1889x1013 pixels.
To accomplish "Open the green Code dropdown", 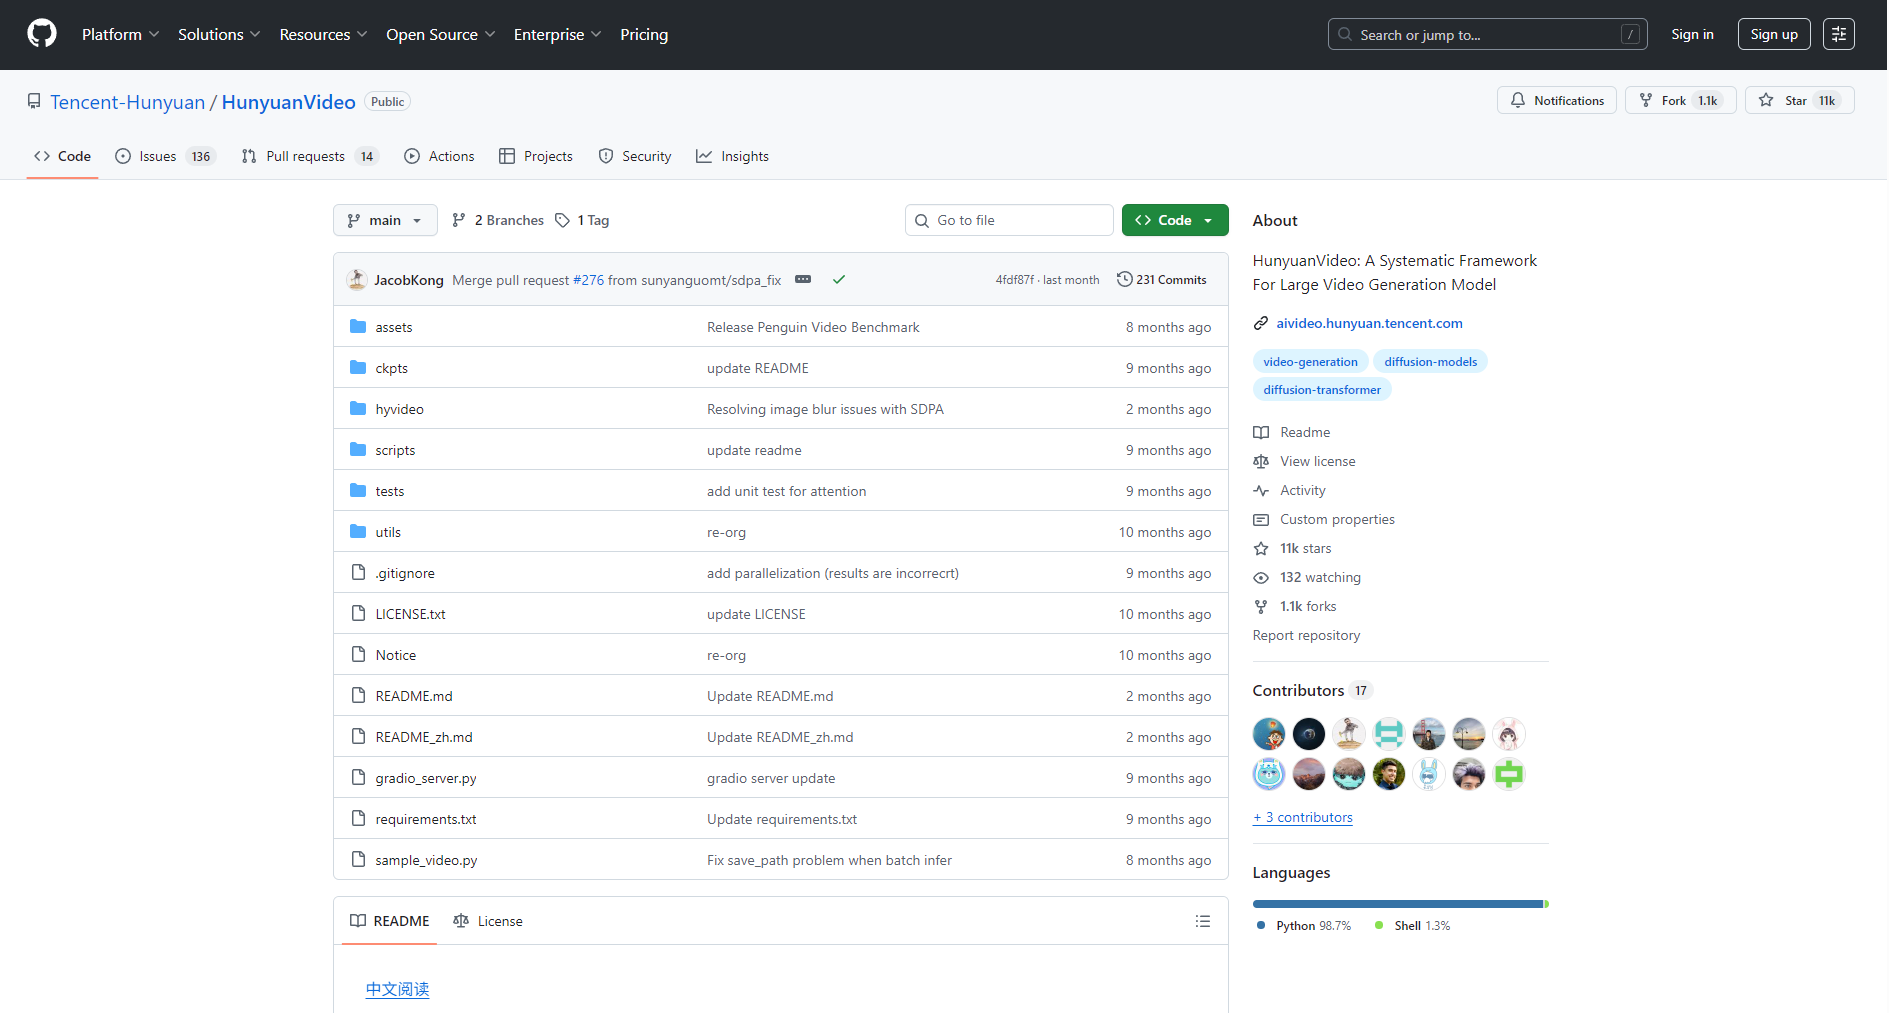I will [1175, 220].
